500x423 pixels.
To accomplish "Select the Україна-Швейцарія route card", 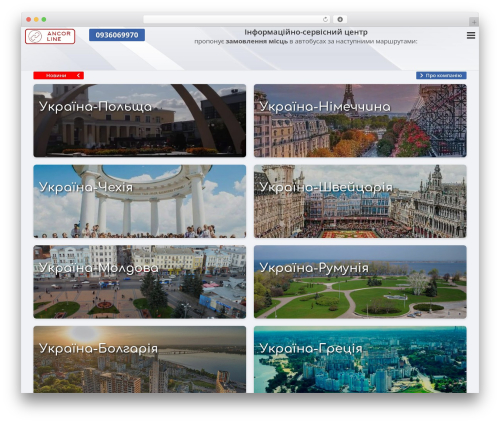I will coord(360,201).
